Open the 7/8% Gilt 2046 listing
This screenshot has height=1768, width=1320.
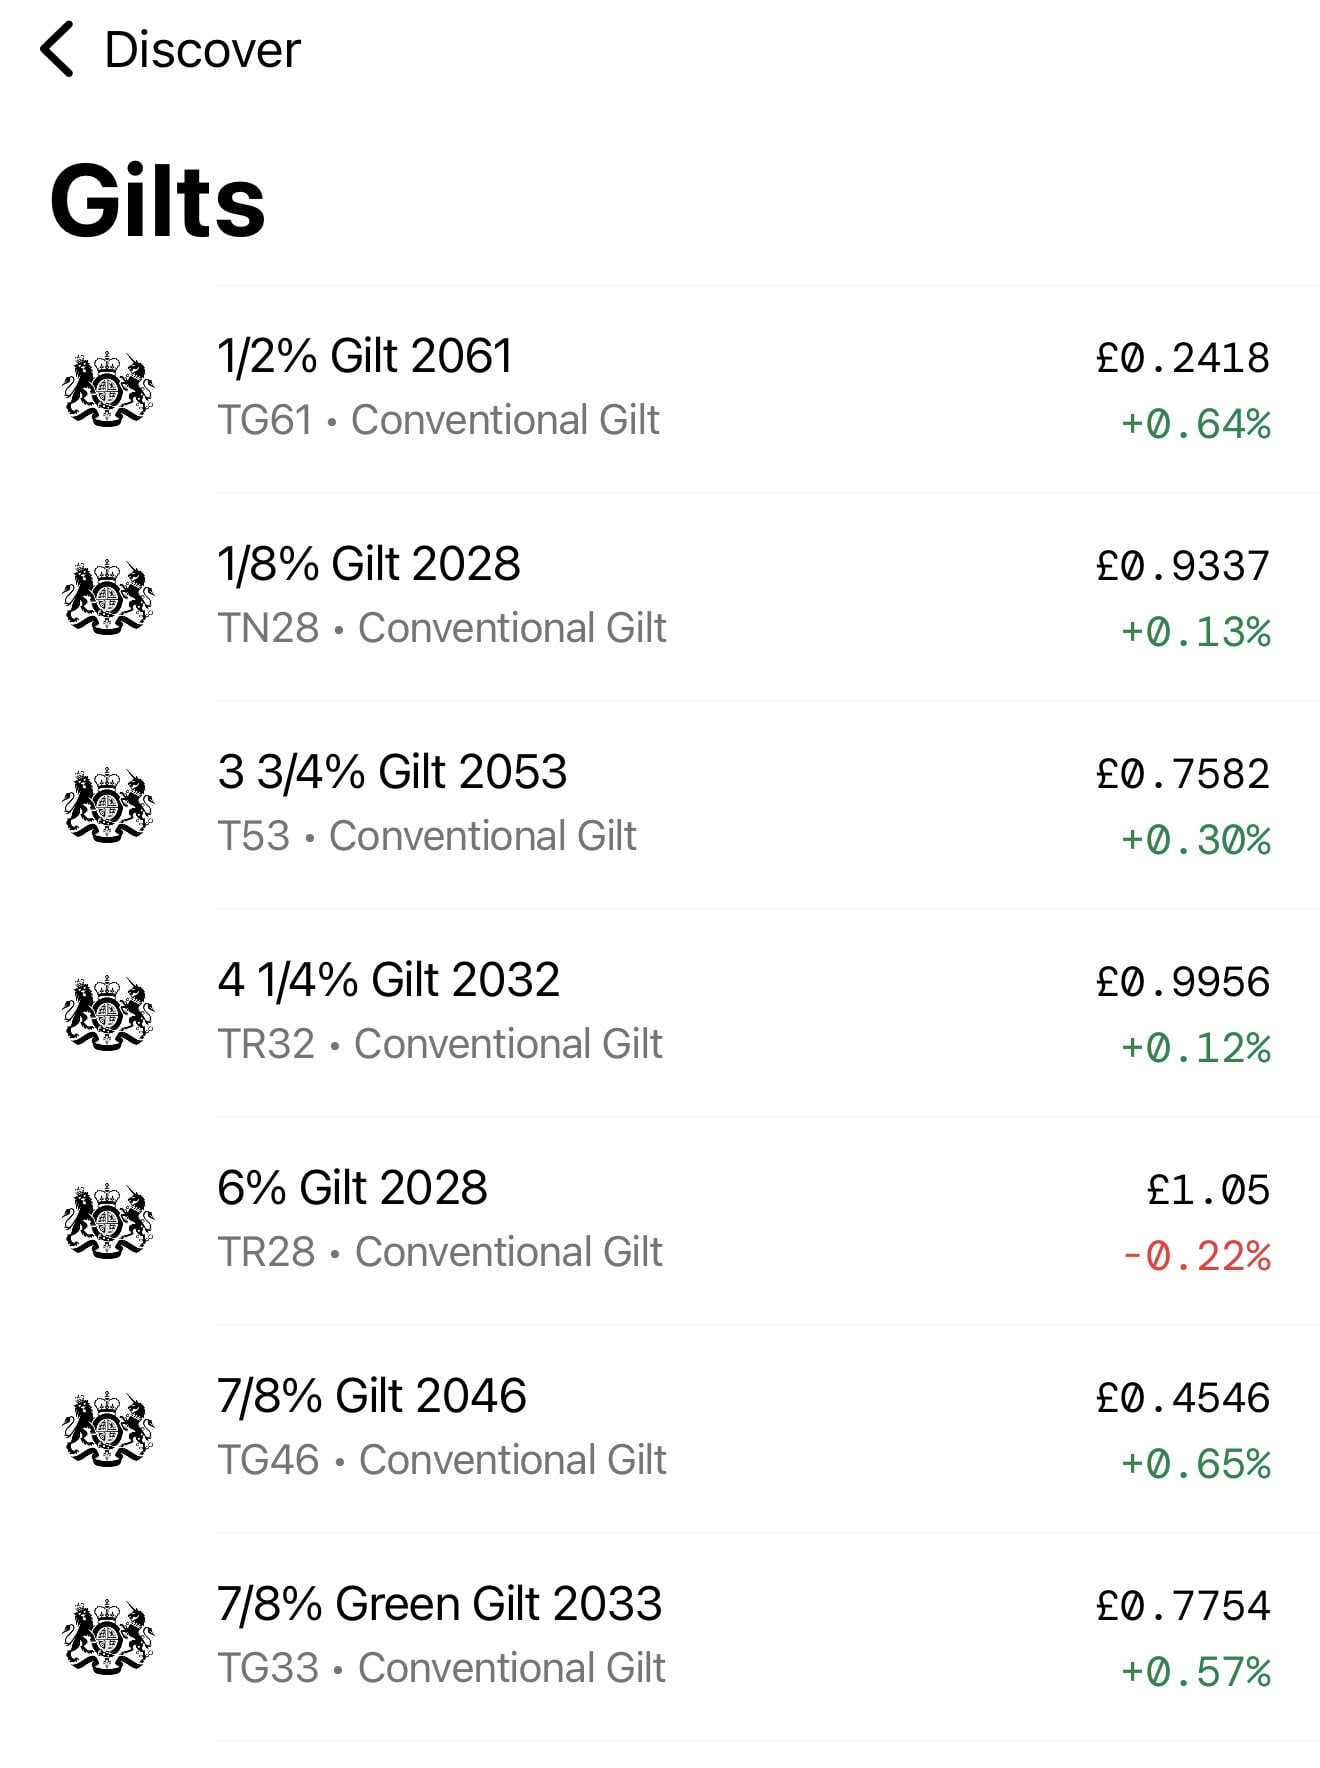click(371, 1396)
